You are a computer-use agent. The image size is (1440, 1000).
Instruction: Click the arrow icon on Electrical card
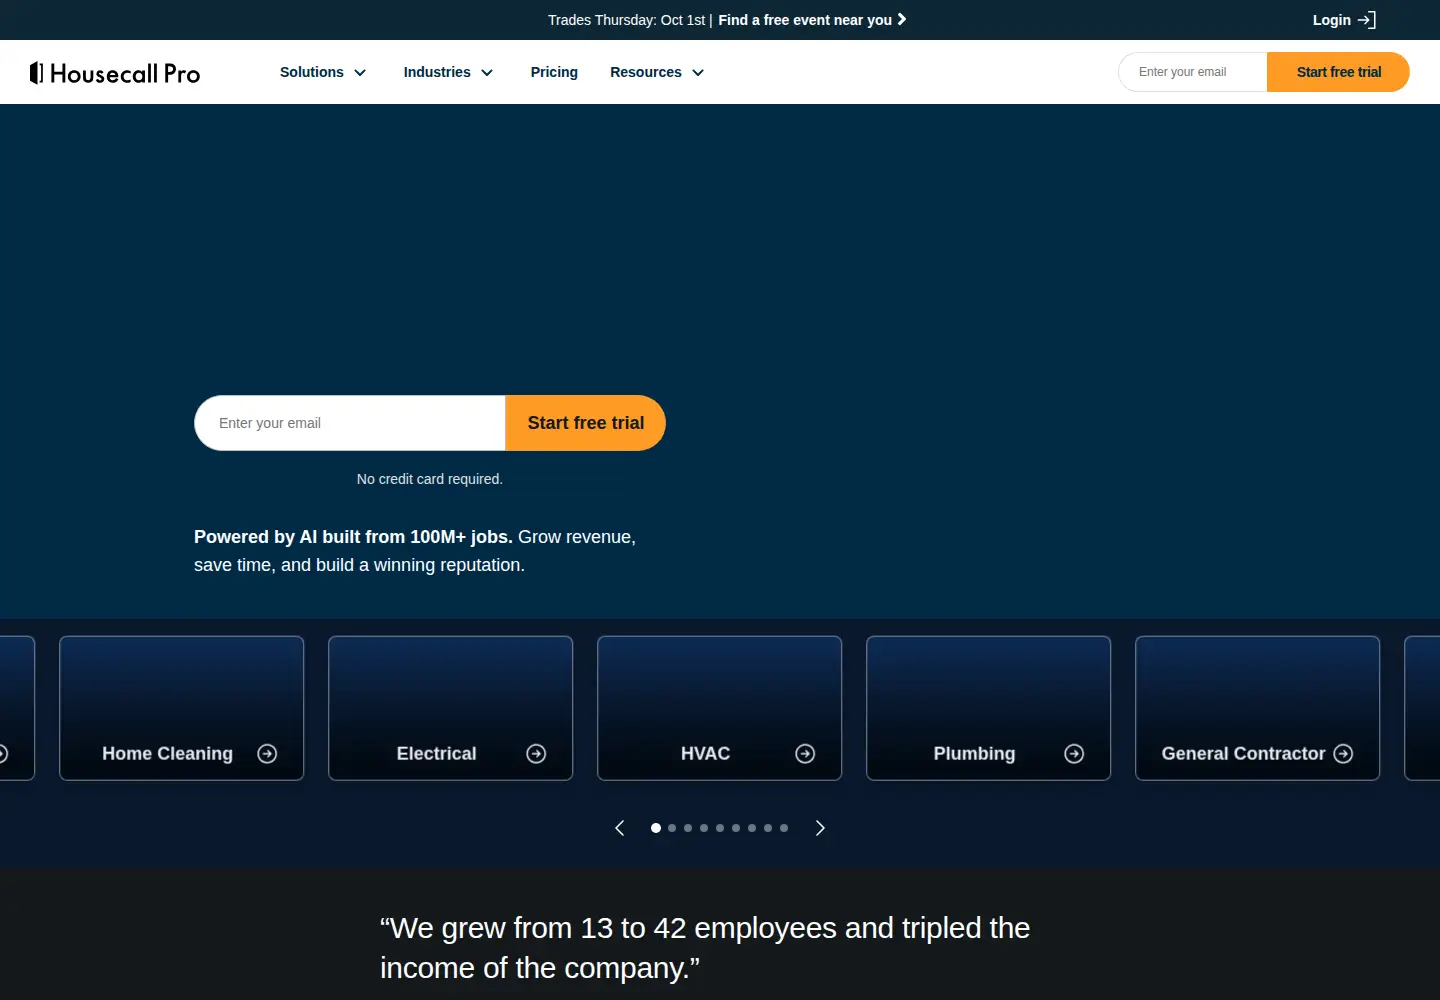(536, 754)
